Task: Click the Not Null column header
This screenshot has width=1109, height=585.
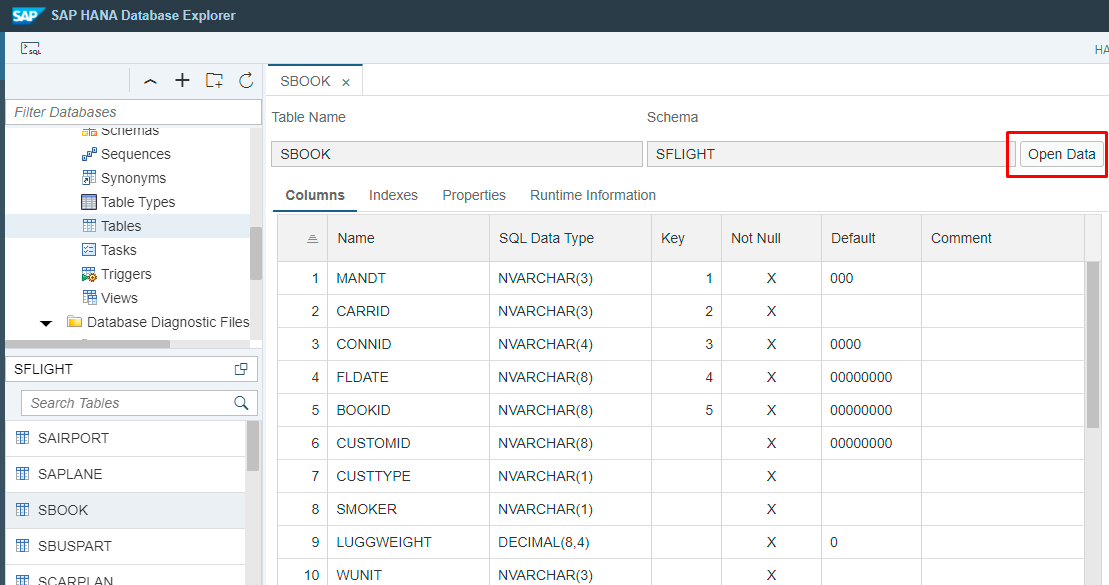Action: click(x=771, y=238)
